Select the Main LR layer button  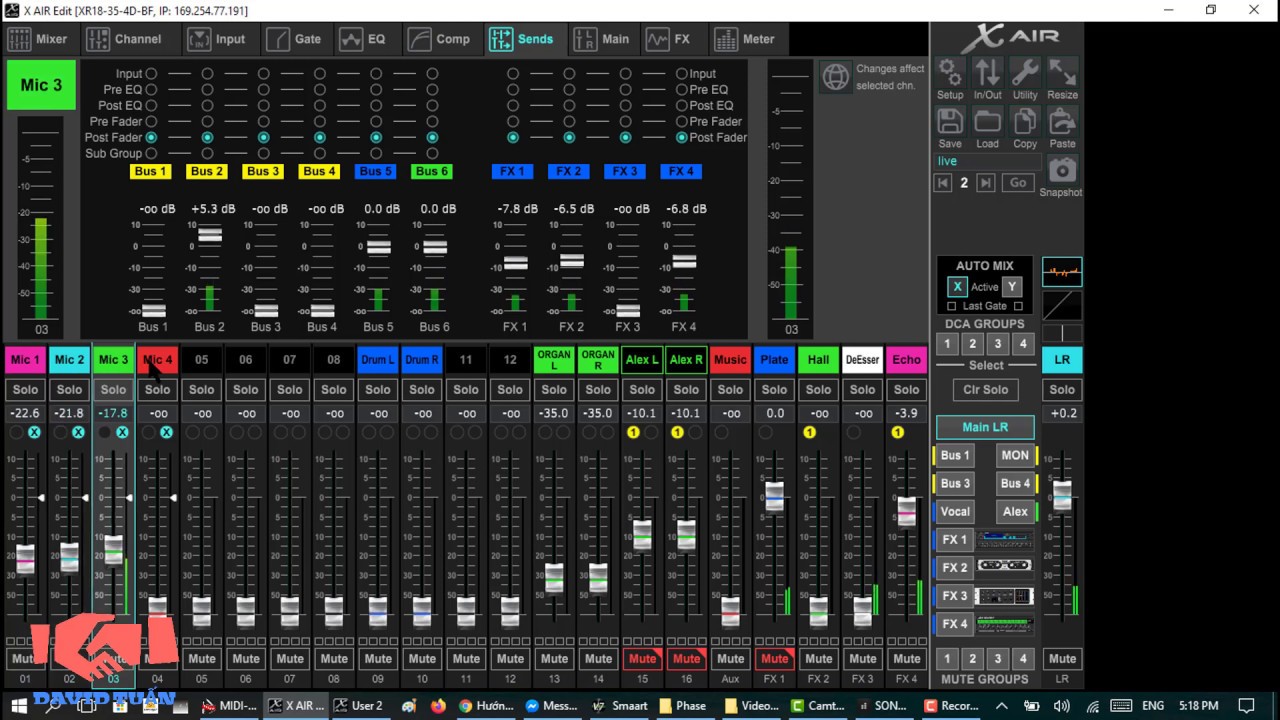(x=985, y=427)
